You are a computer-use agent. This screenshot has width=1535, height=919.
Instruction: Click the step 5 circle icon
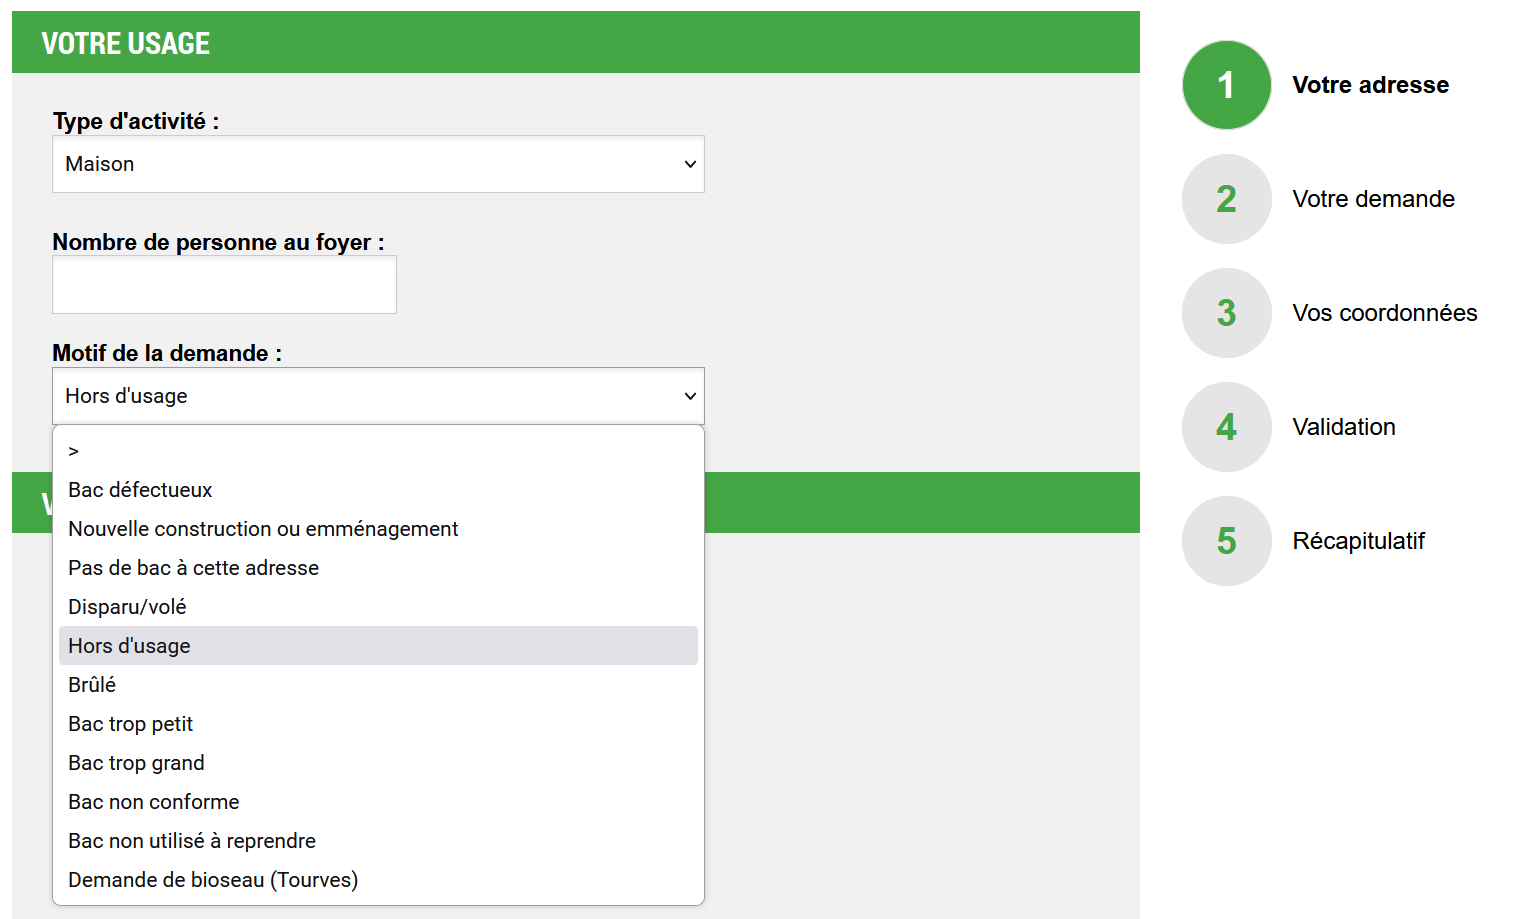point(1226,541)
